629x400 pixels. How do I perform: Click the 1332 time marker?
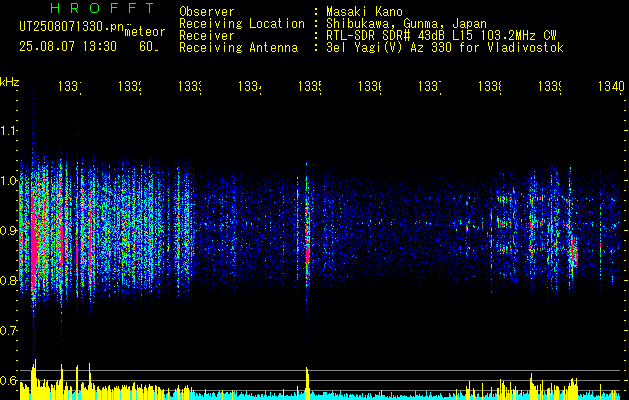pyautogui.click(x=130, y=86)
